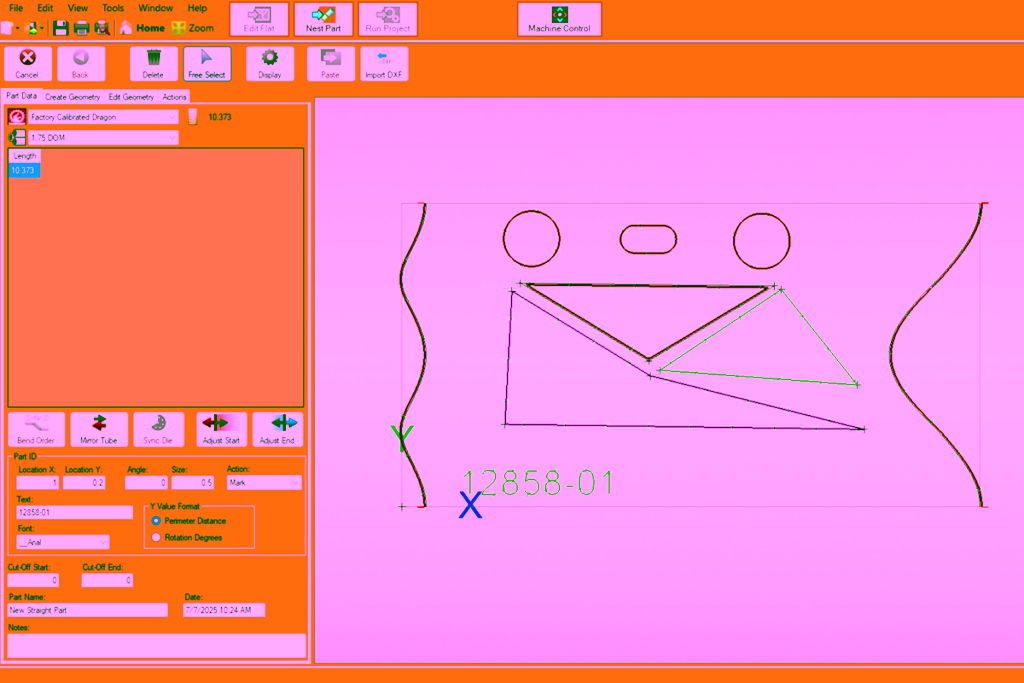The image size is (1024, 683).
Task: Click the Bend Order button
Action: pyautogui.click(x=36, y=429)
